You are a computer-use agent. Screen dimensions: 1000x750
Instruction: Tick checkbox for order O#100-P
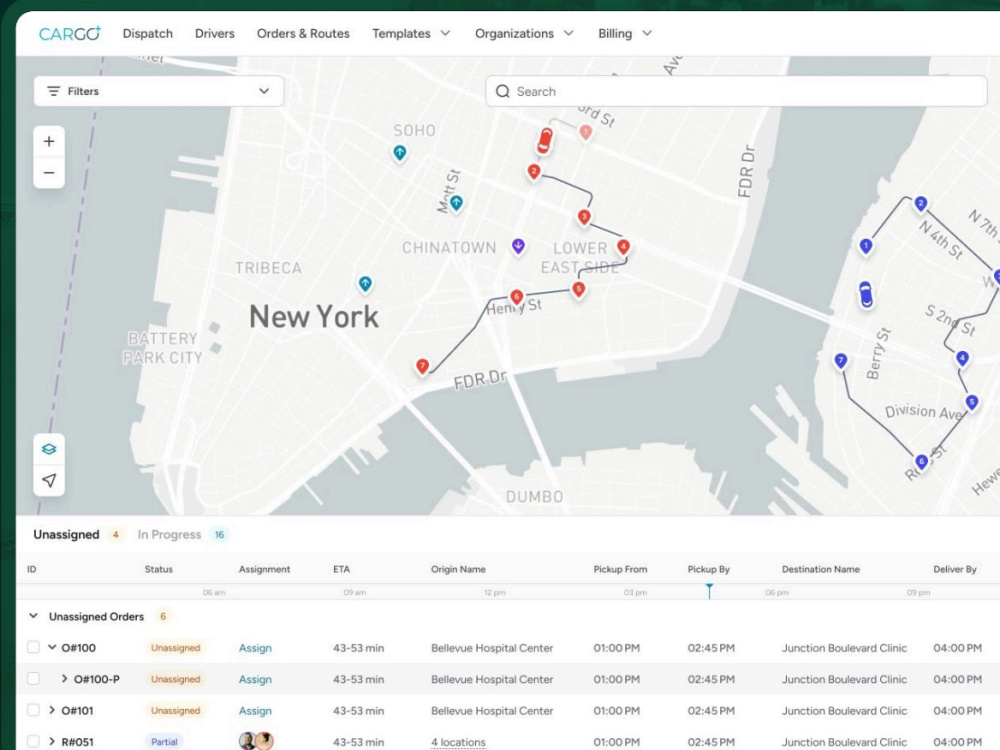(x=33, y=679)
